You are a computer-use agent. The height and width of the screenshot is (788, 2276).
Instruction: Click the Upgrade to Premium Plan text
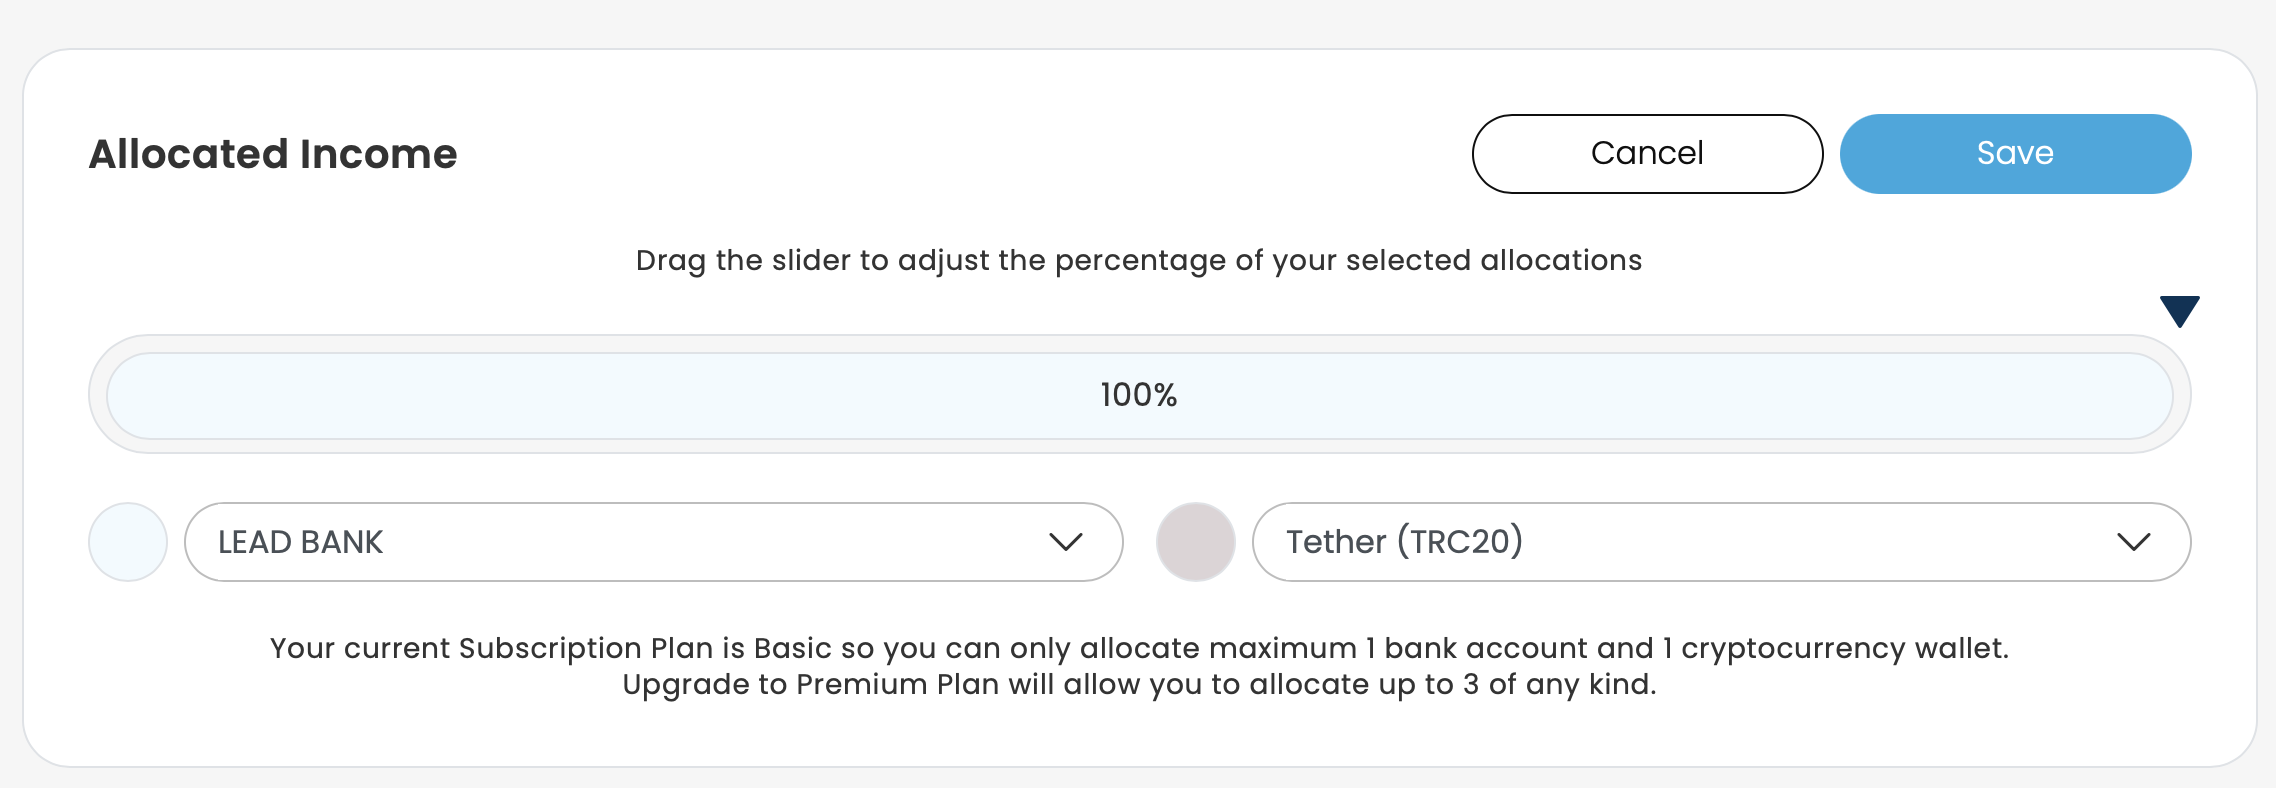(x=1138, y=685)
